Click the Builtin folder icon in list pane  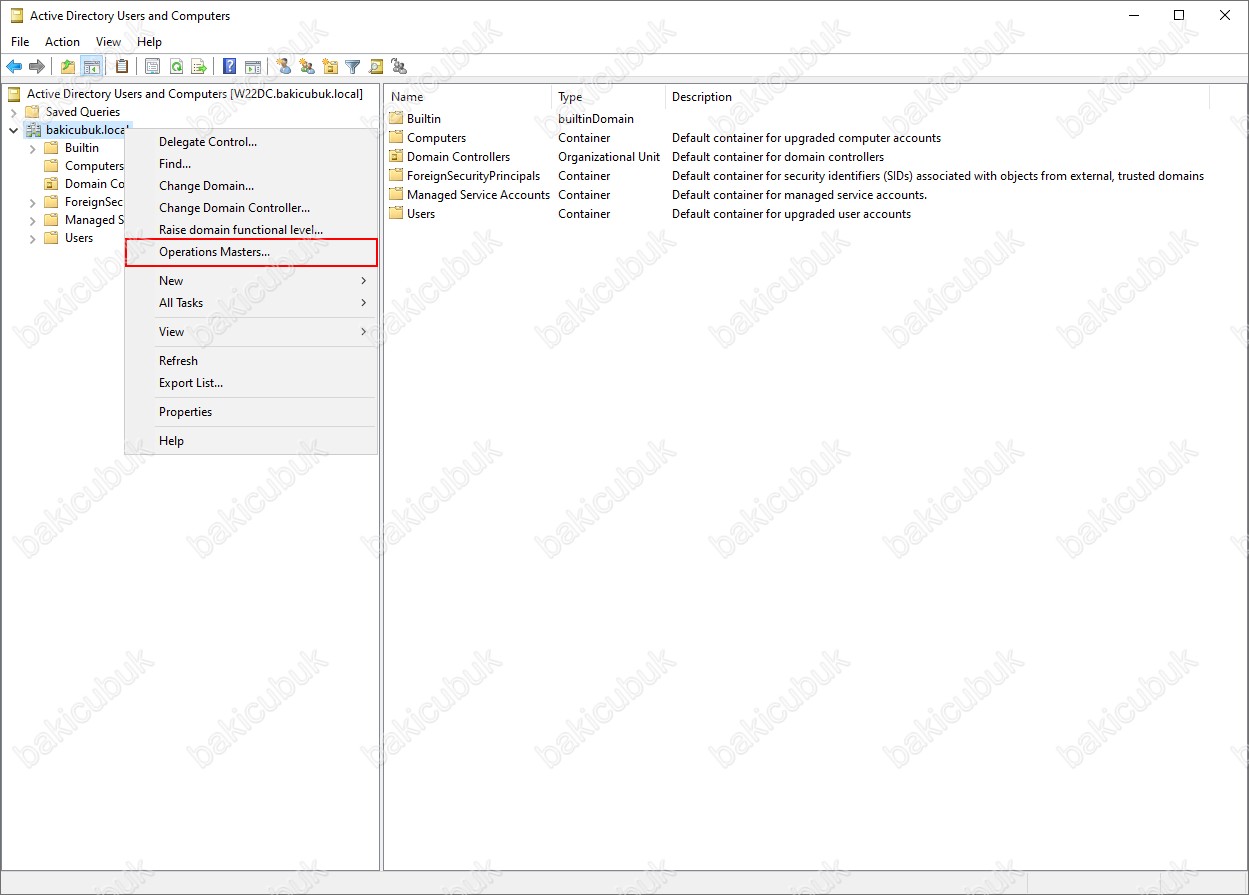[x=396, y=119]
